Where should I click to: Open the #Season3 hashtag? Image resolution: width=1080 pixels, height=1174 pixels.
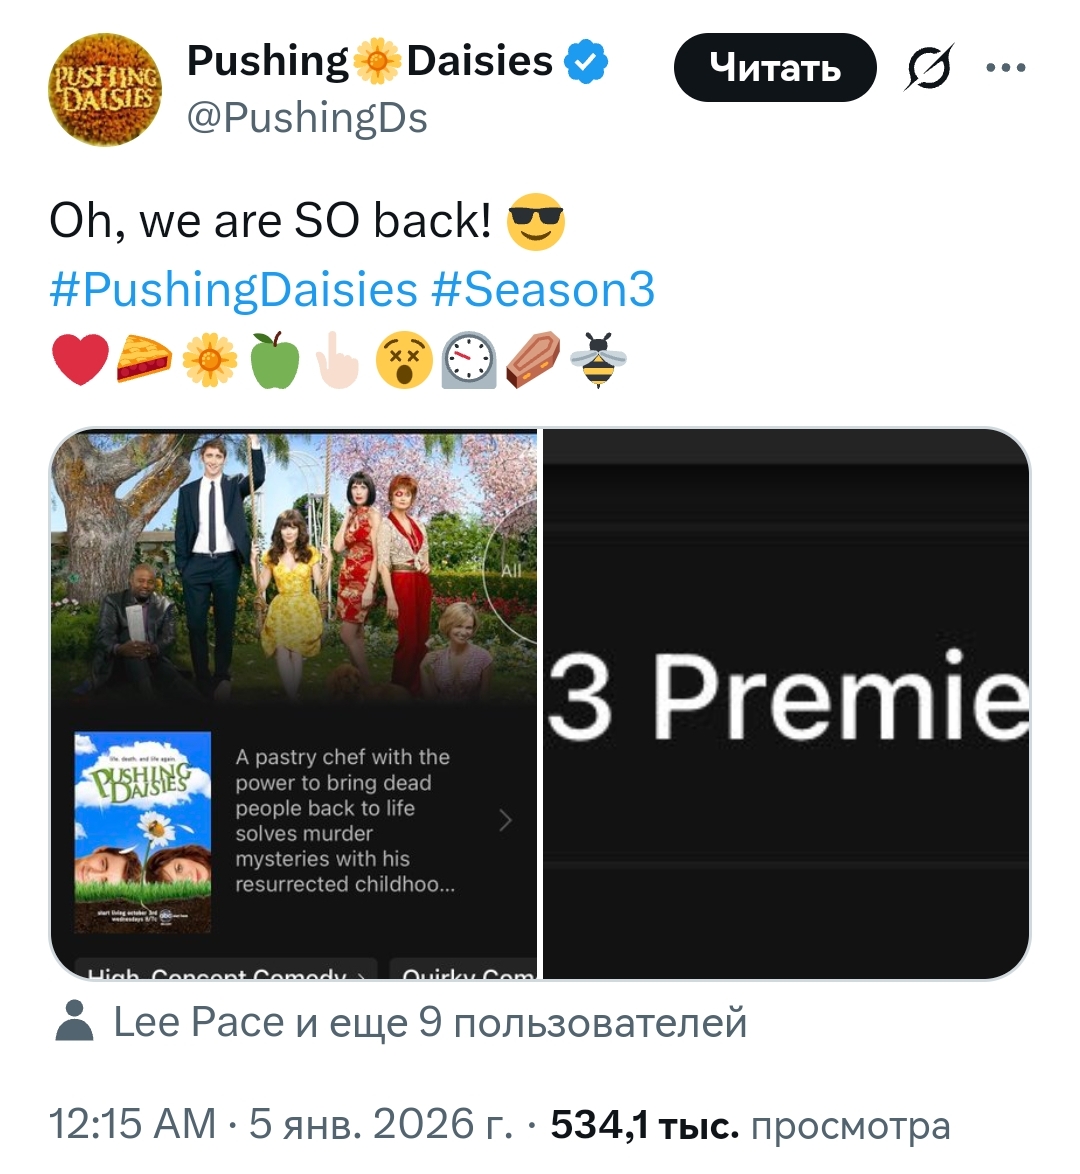pyautogui.click(x=544, y=290)
